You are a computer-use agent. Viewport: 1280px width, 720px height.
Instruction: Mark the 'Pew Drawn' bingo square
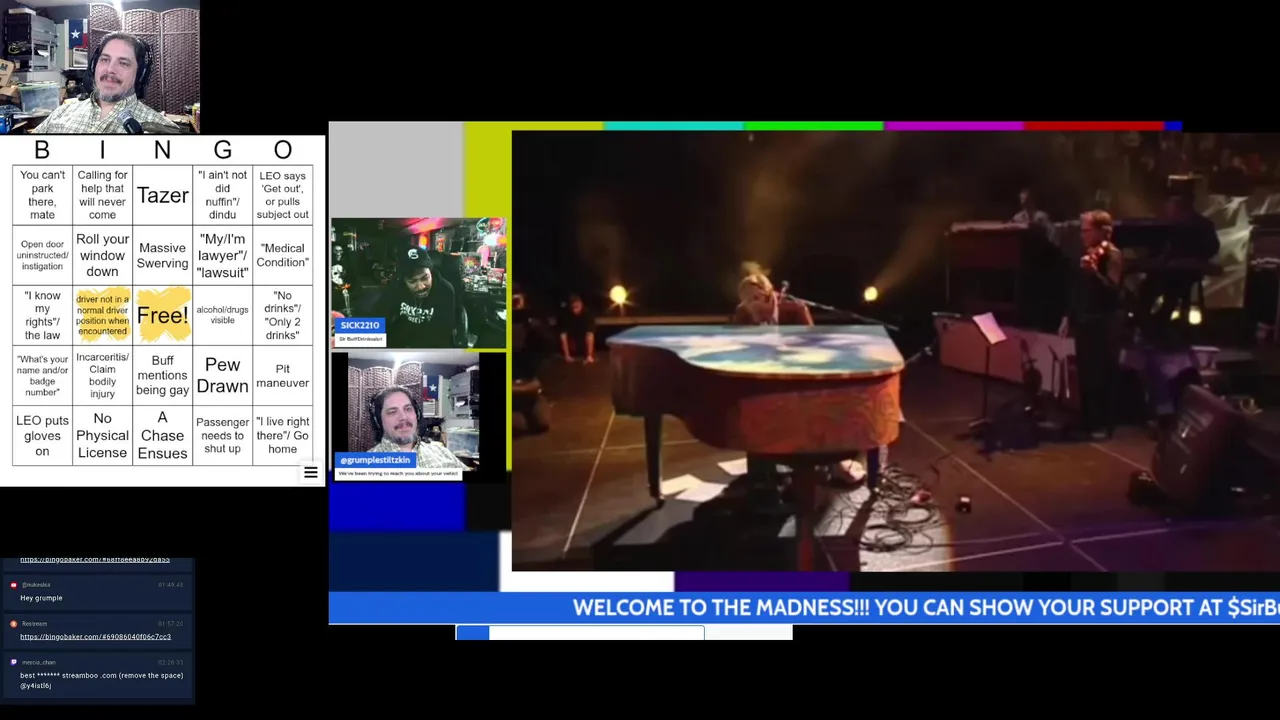click(x=222, y=375)
